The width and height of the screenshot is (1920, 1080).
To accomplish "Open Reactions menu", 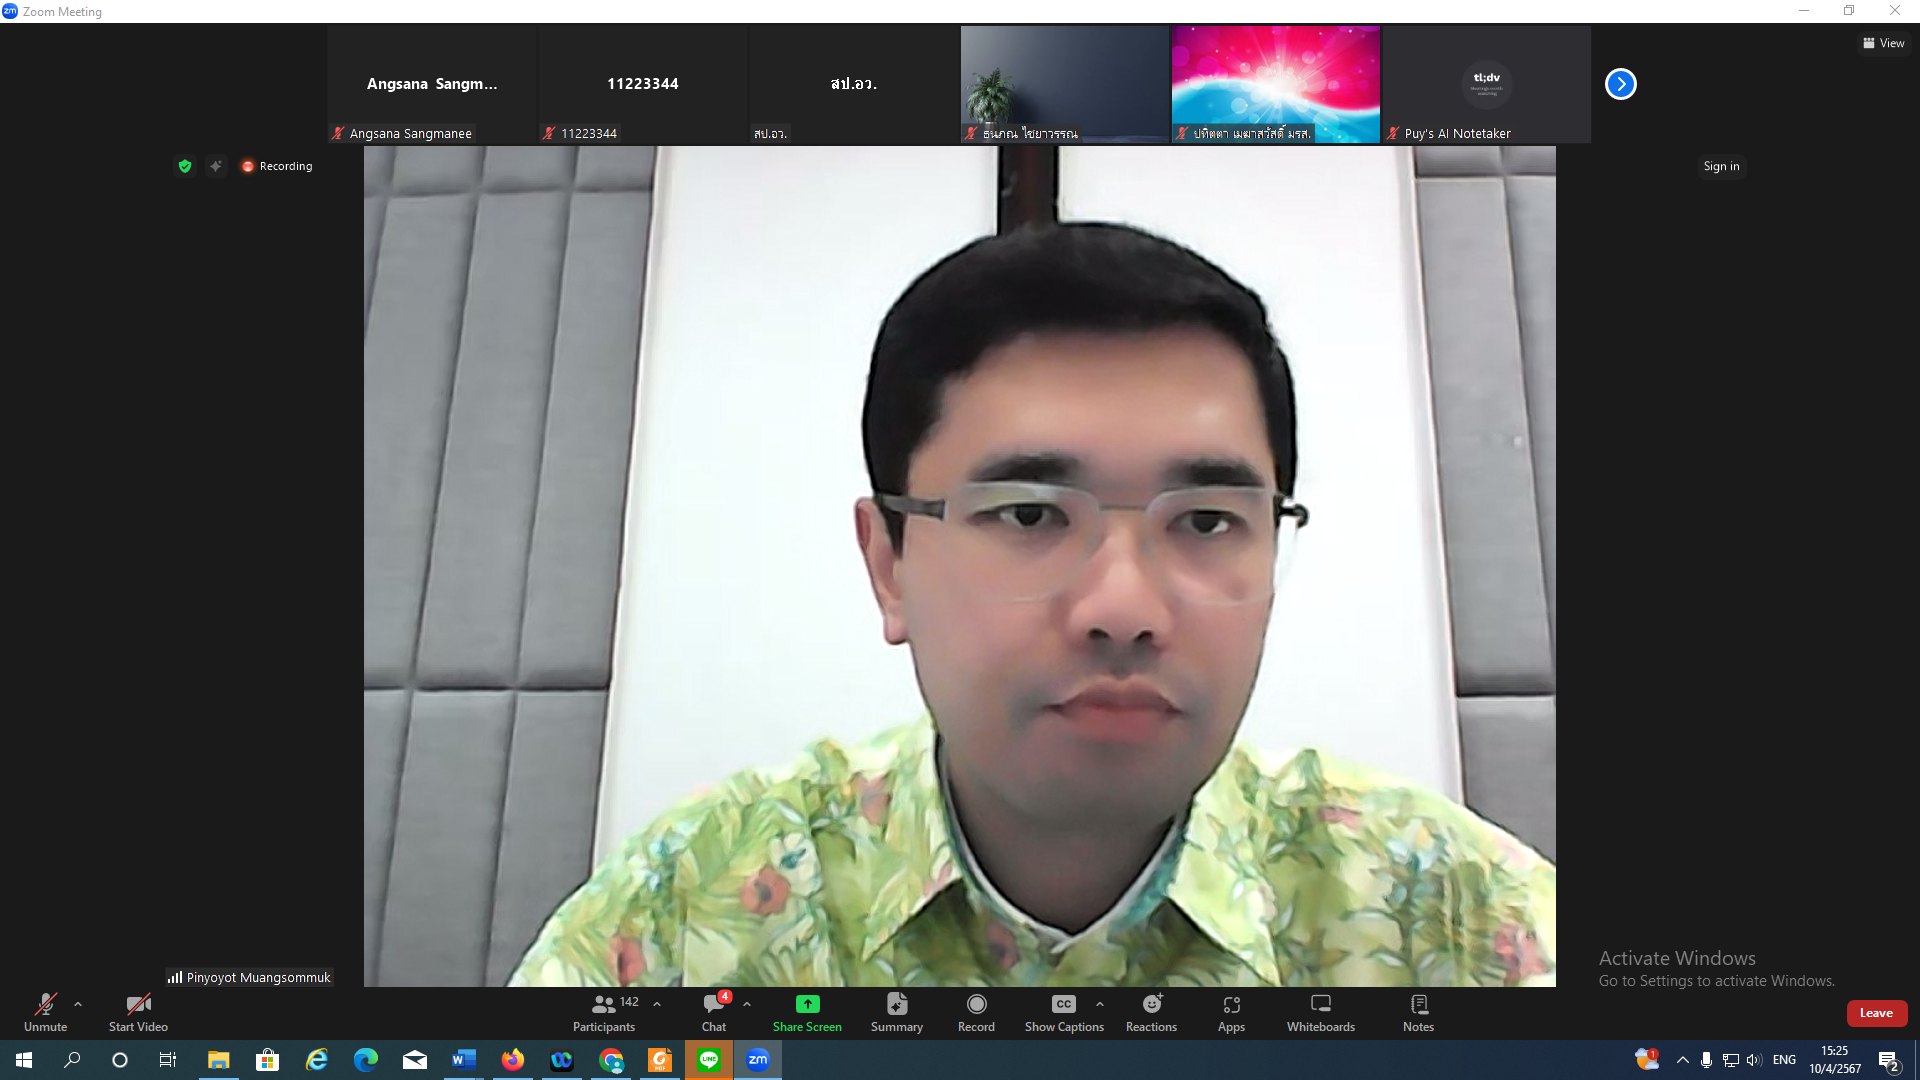I will click(1151, 1012).
